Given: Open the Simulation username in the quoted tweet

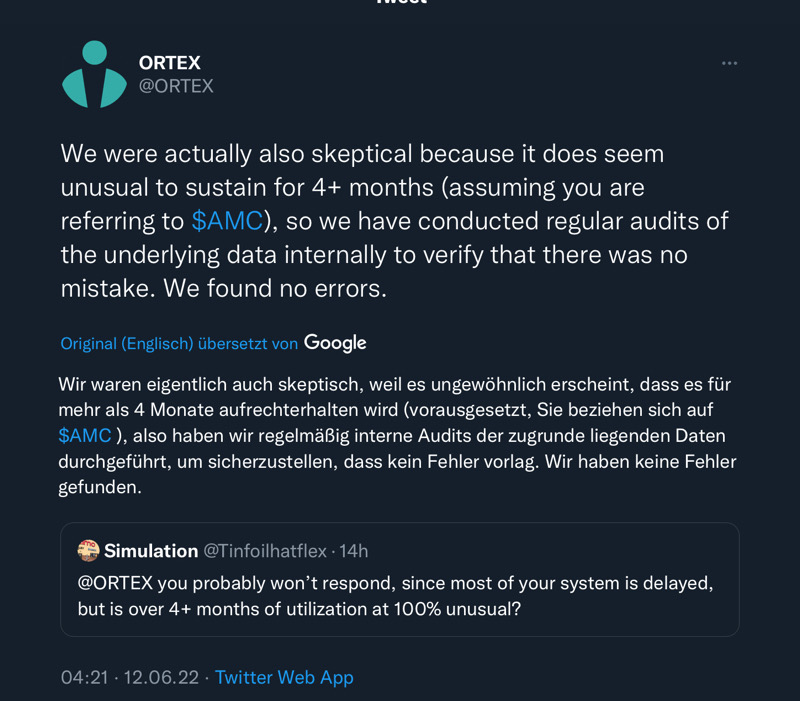Looking at the screenshot, I should tap(151, 551).
